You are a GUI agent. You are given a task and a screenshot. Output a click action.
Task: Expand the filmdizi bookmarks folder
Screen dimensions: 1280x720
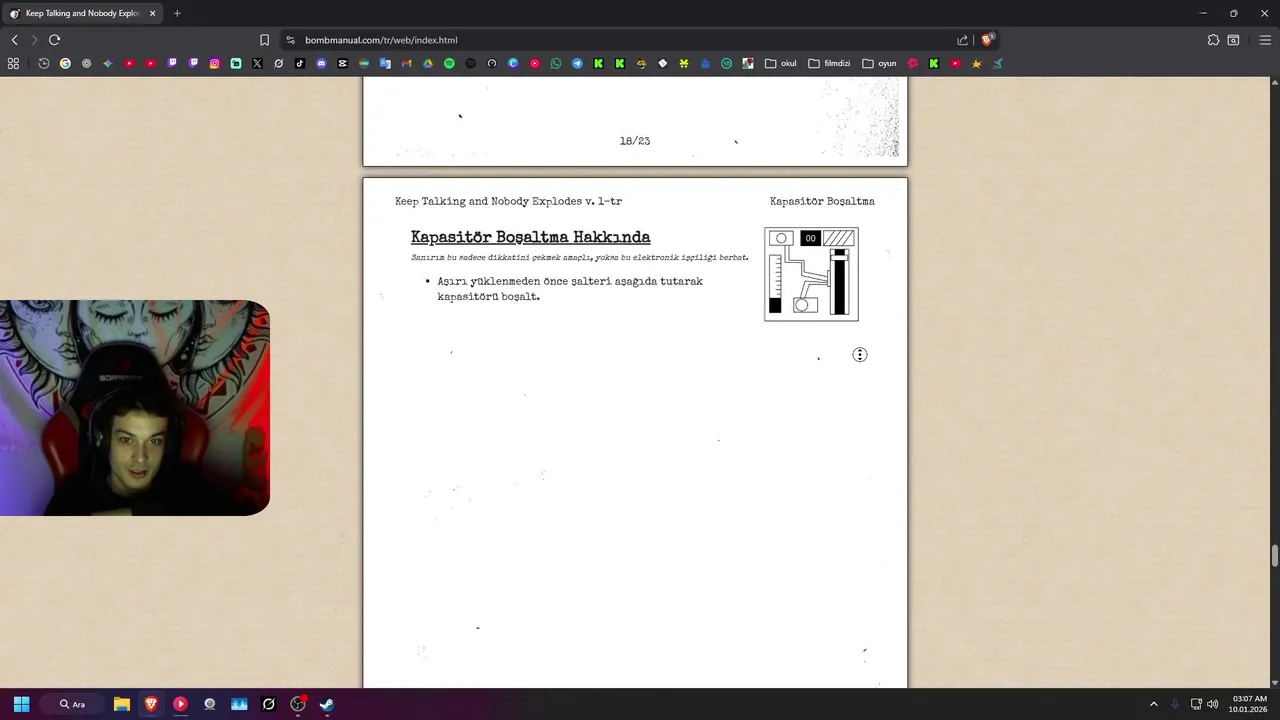(829, 63)
